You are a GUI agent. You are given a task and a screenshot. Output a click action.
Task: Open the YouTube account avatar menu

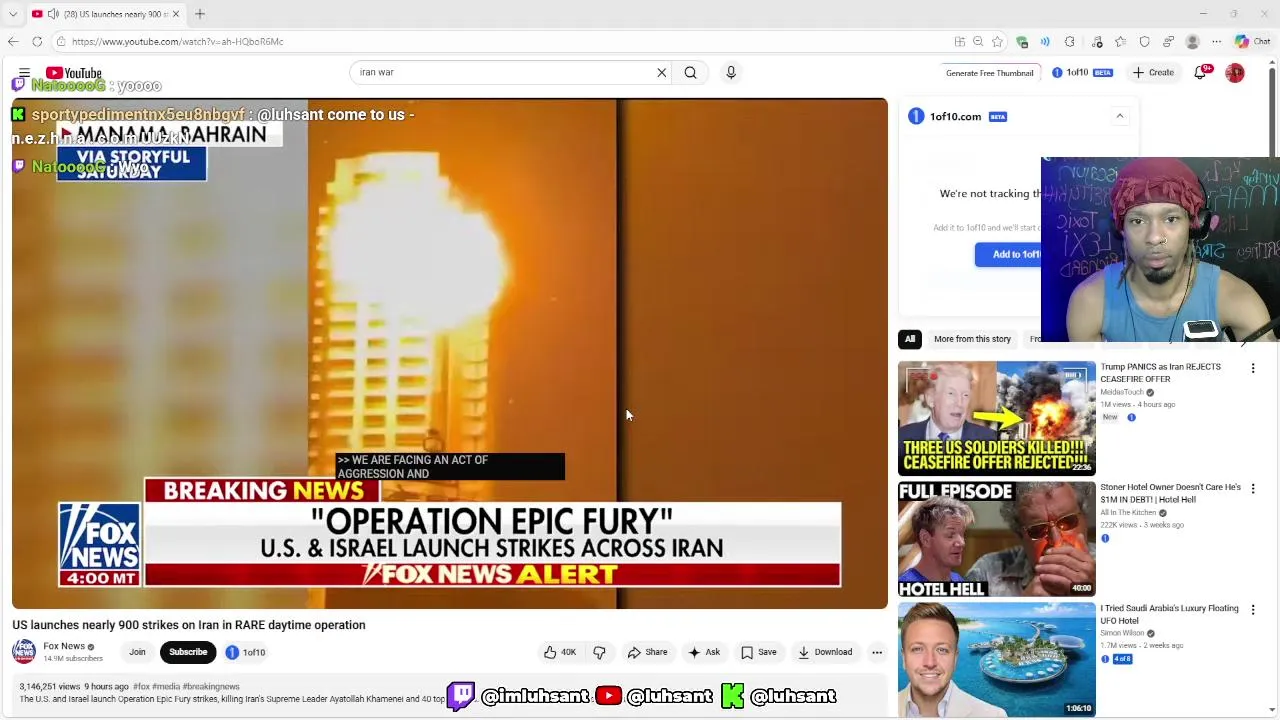pos(1235,72)
